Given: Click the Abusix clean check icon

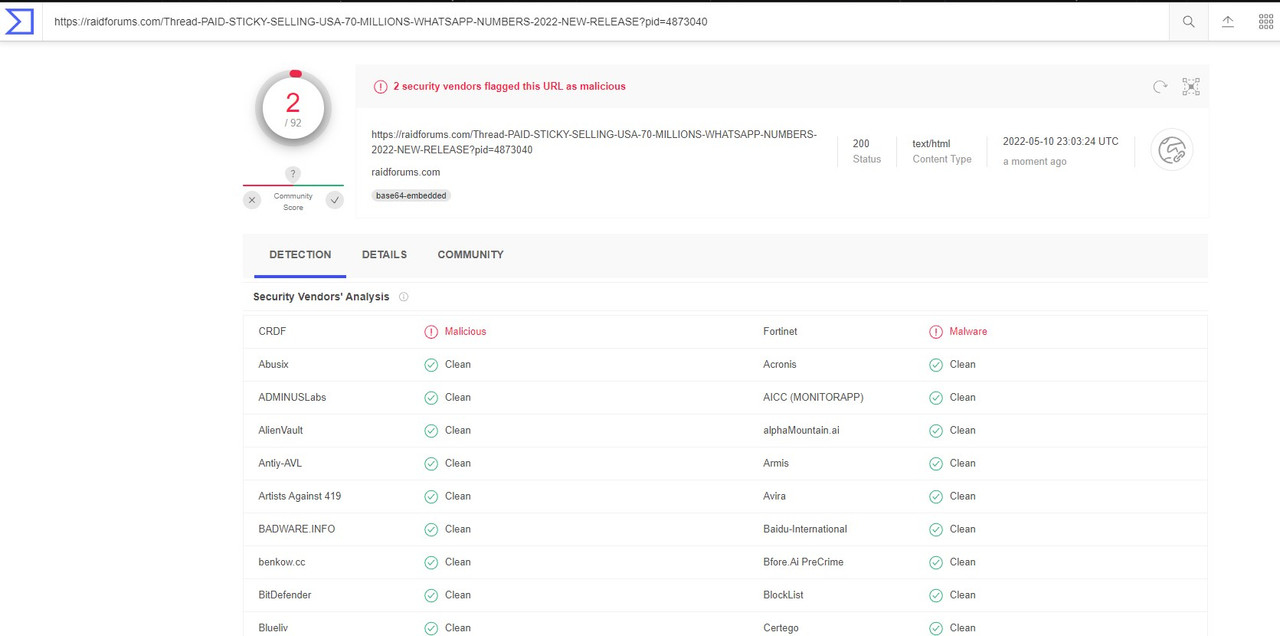Looking at the screenshot, I should (x=431, y=365).
